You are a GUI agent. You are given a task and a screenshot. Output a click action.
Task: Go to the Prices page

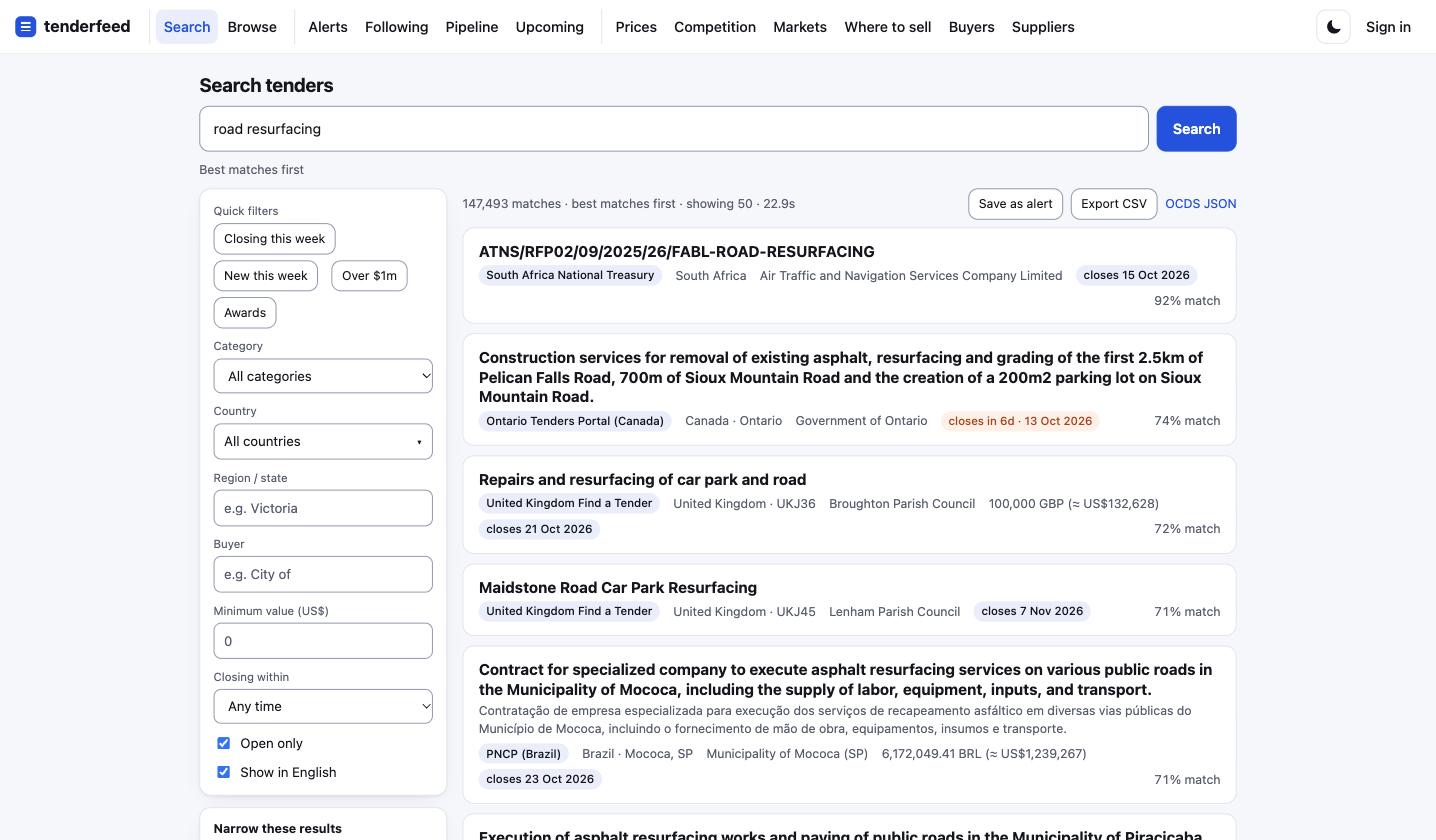(x=636, y=27)
